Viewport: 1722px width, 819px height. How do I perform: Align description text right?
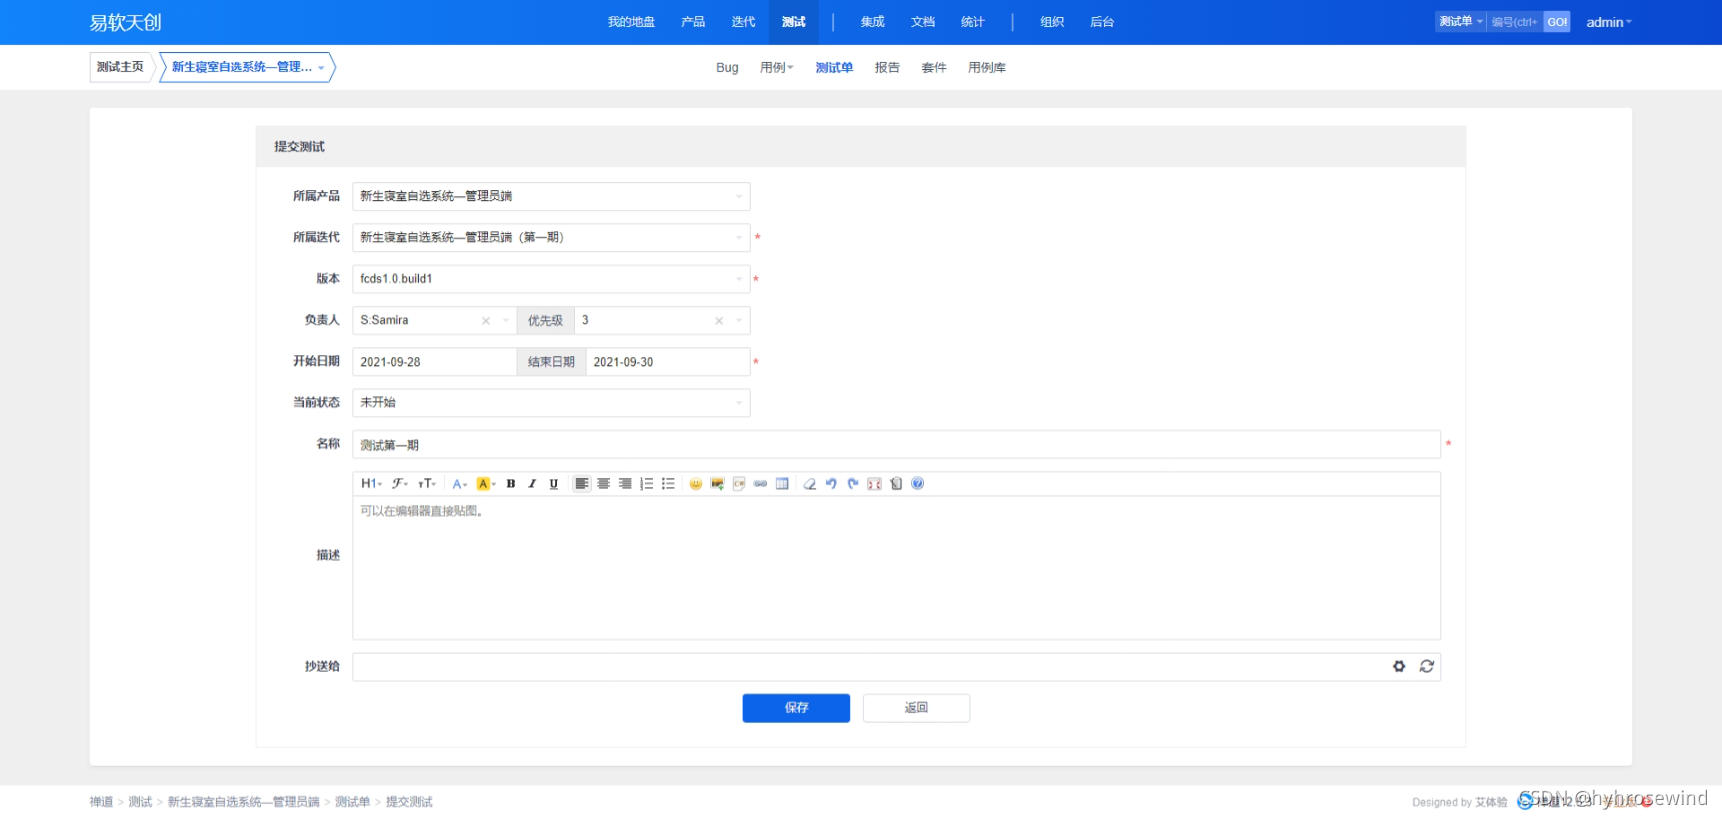coord(625,484)
